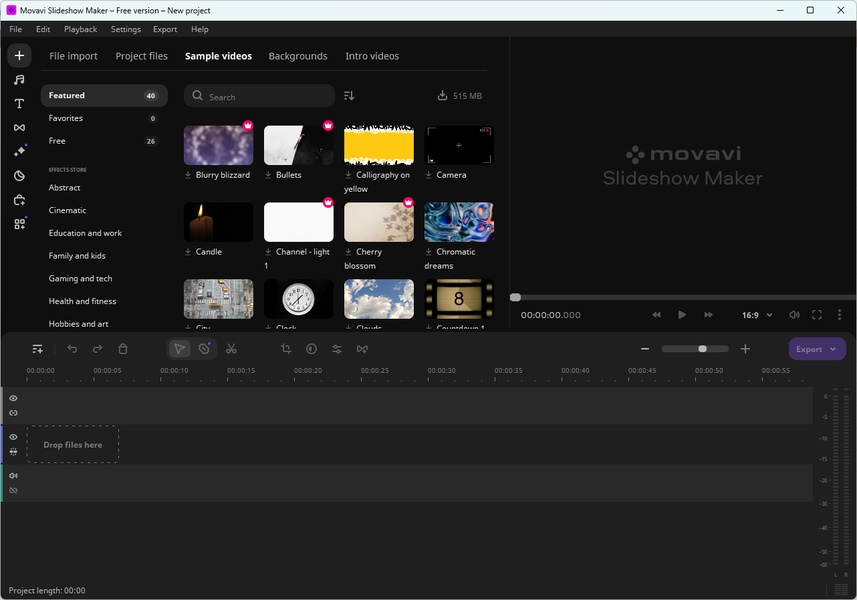Toggle visibility of the main video track
Viewport: 857px width, 600px height.
(x=14, y=437)
